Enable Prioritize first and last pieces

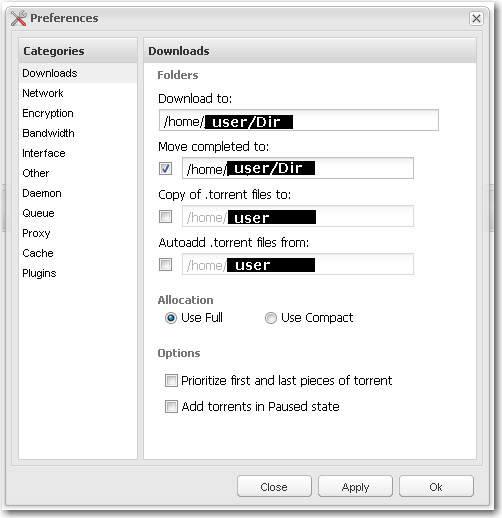tap(171, 380)
